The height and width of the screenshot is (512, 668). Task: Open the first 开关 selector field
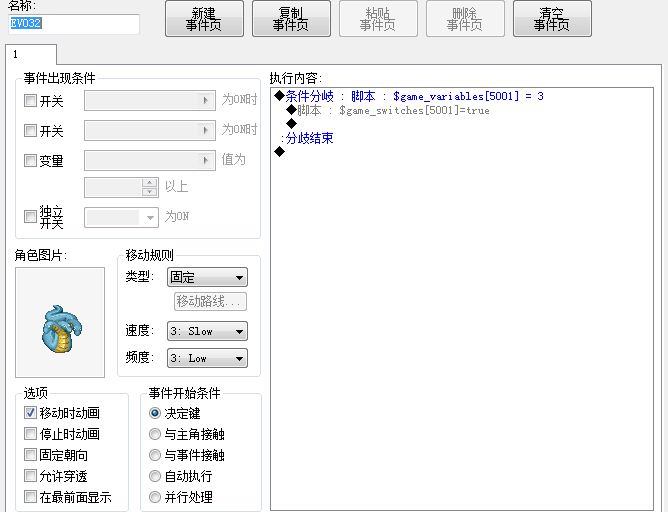pyautogui.click(x=150, y=101)
